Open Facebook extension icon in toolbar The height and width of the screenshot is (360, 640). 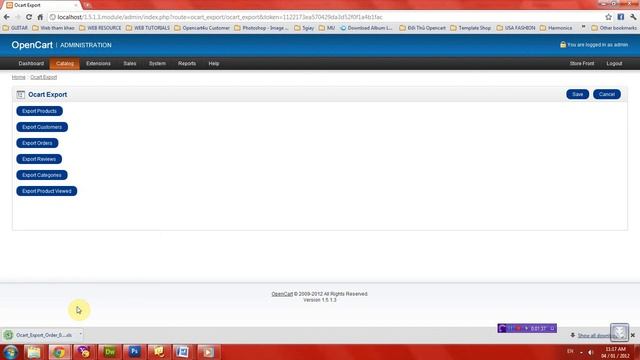point(620,17)
